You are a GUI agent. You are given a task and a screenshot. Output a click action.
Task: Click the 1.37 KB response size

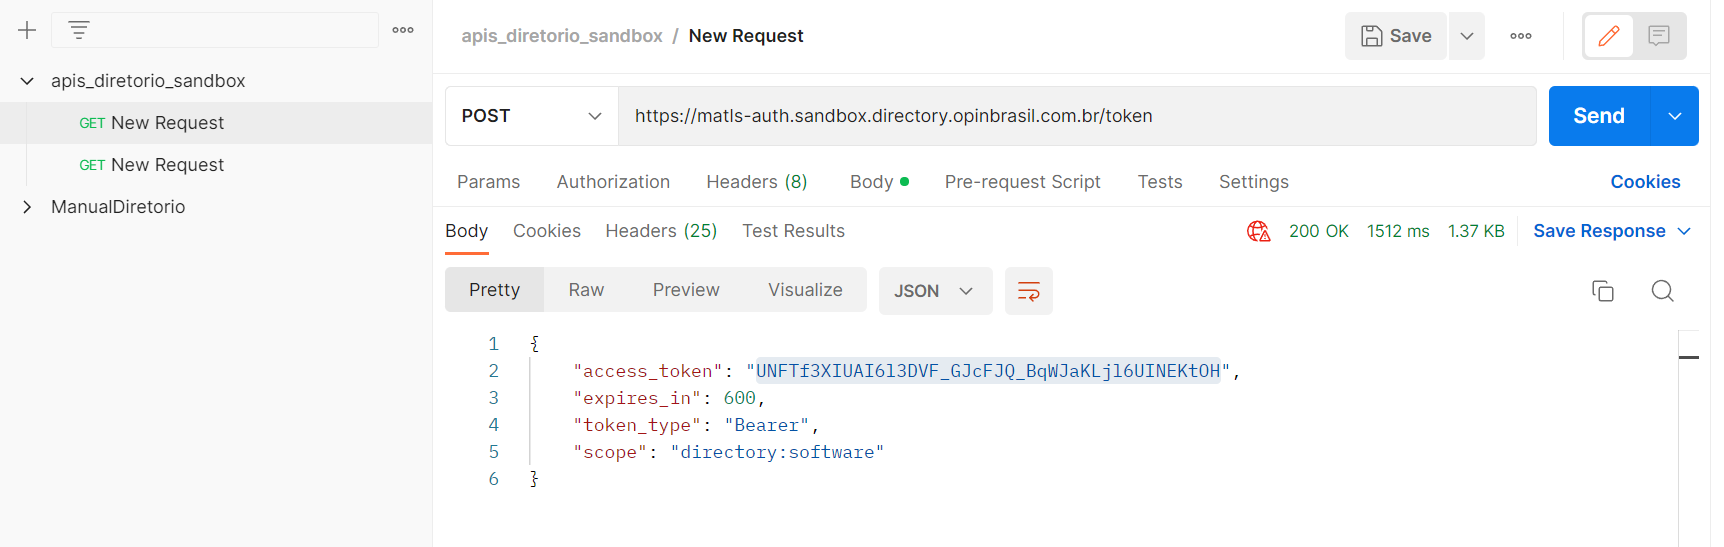1476,231
